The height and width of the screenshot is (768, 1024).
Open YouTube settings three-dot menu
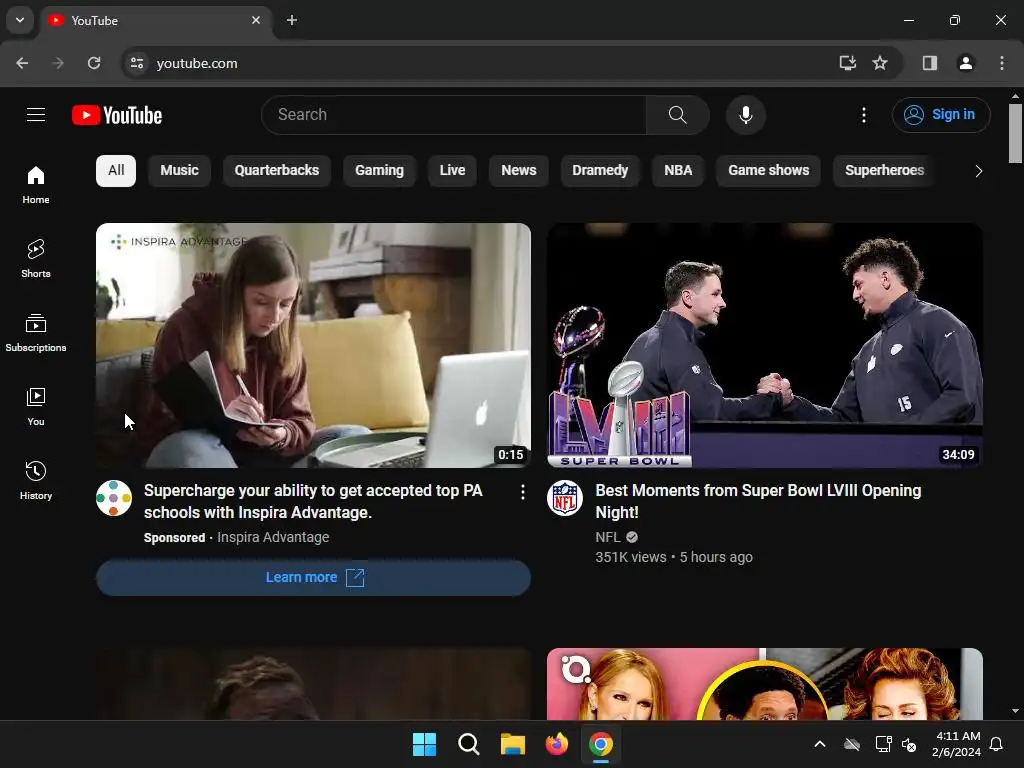click(x=863, y=115)
